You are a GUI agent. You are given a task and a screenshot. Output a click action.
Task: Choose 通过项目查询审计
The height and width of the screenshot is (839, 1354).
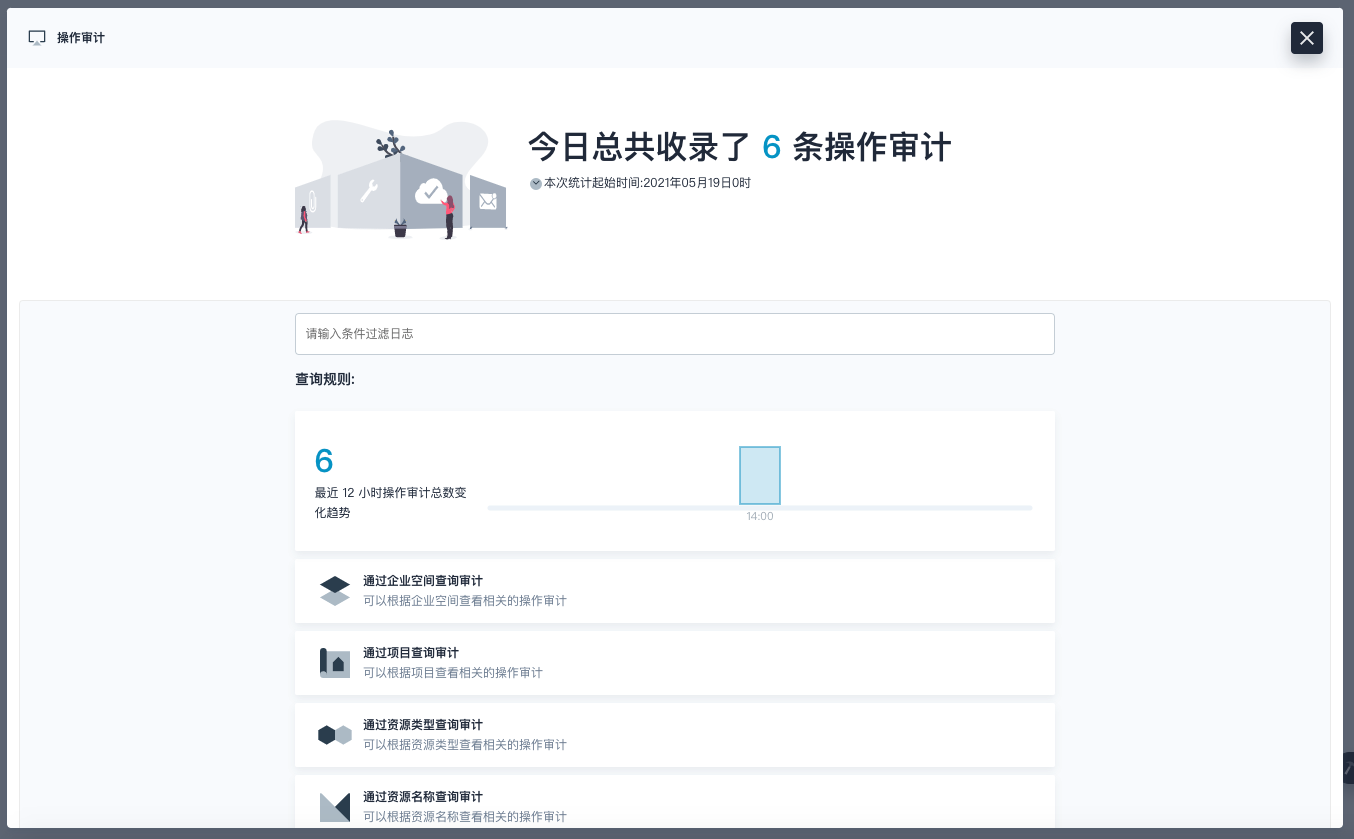(411, 653)
